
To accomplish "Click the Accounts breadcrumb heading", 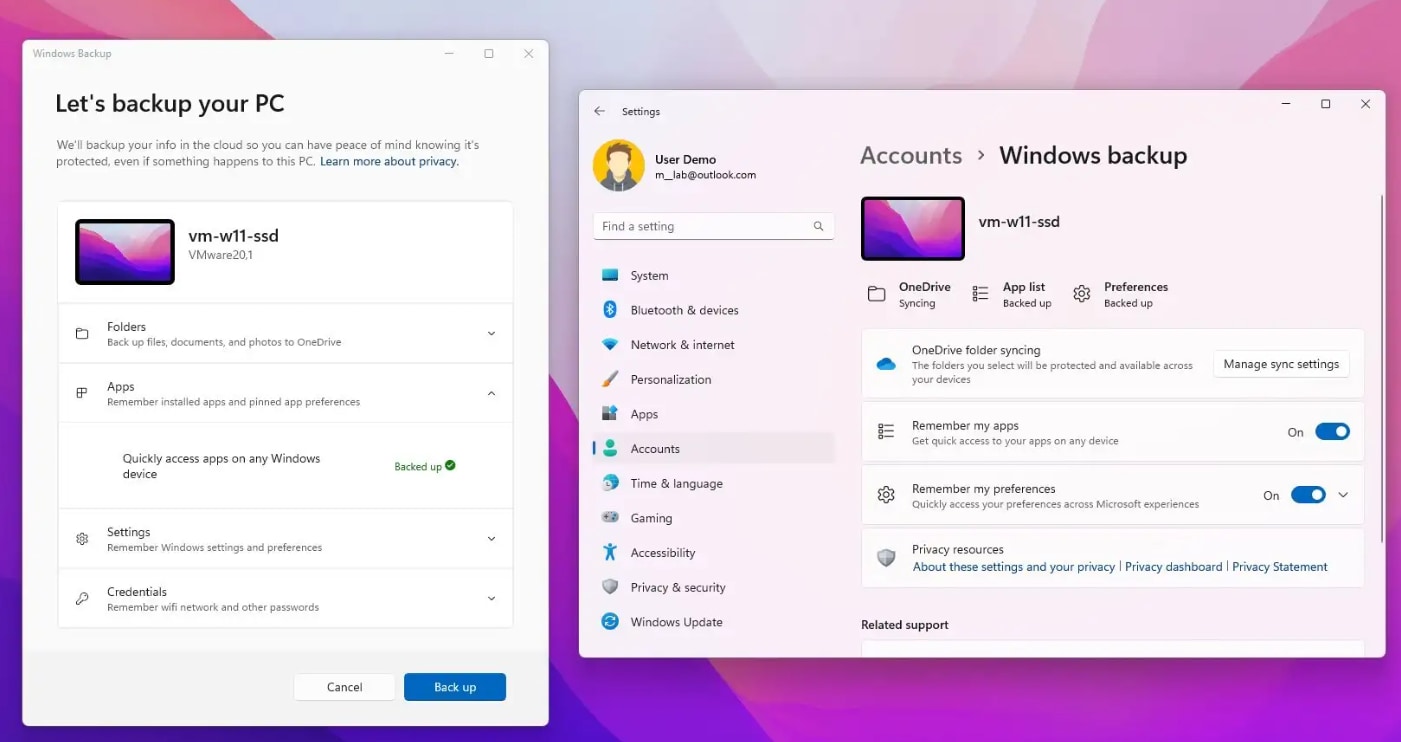I will point(911,156).
